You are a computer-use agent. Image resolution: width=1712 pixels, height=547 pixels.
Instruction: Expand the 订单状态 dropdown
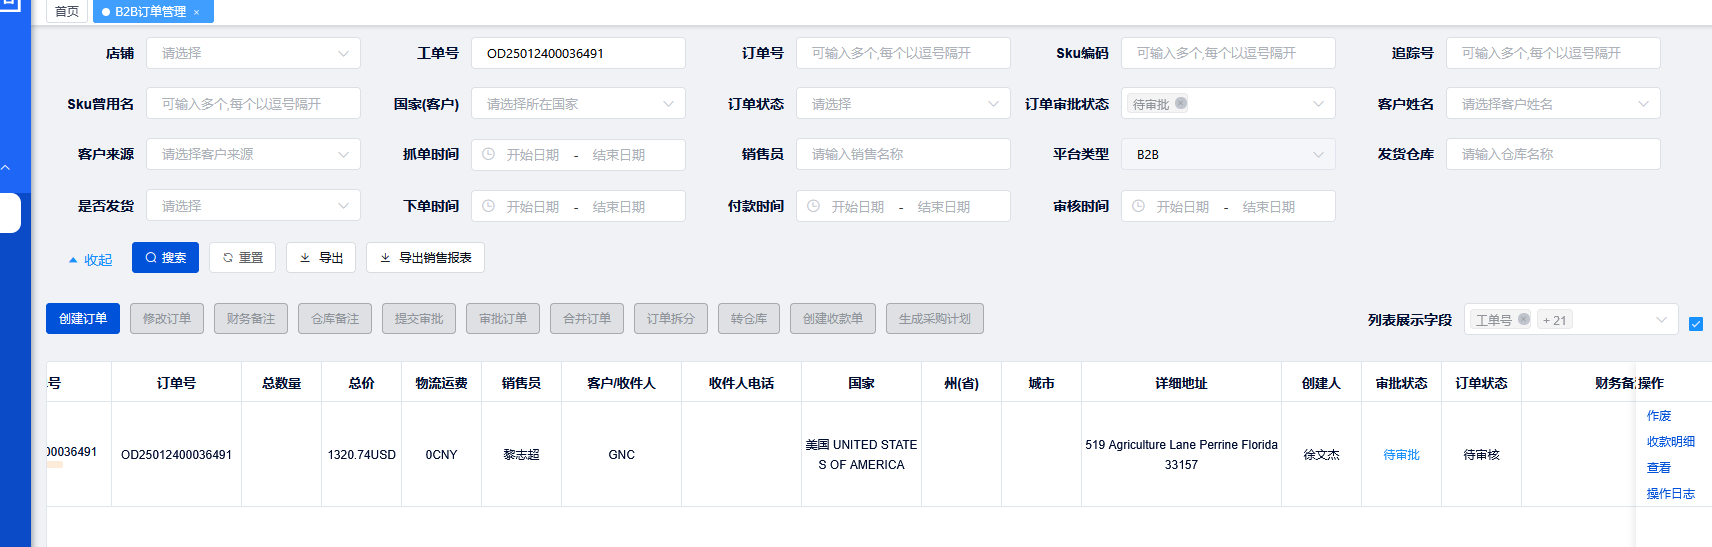coord(903,104)
